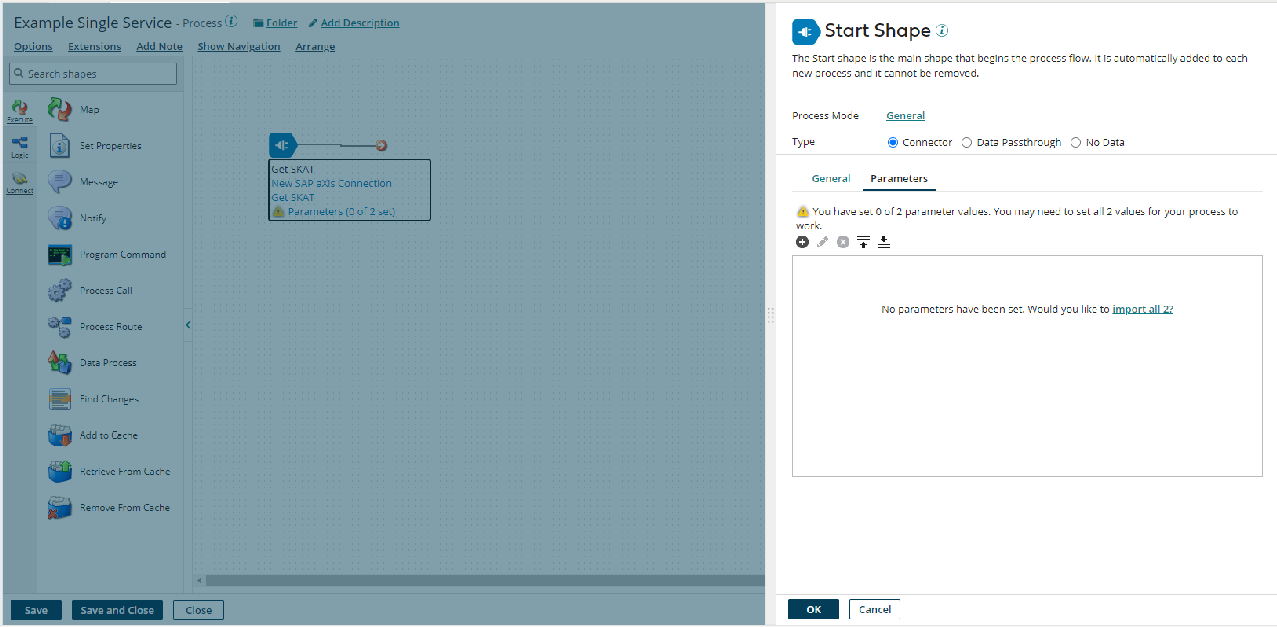Click the move parameter to top icon
This screenshot has width=1277, height=627.
point(863,242)
